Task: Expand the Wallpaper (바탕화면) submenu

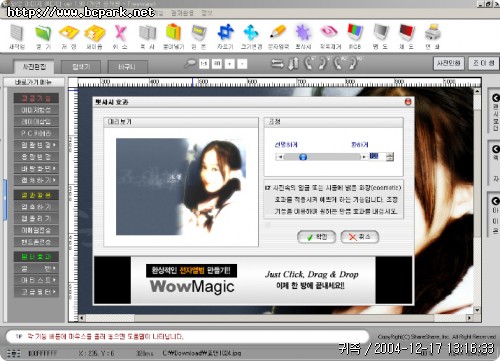Action: tap(36, 168)
